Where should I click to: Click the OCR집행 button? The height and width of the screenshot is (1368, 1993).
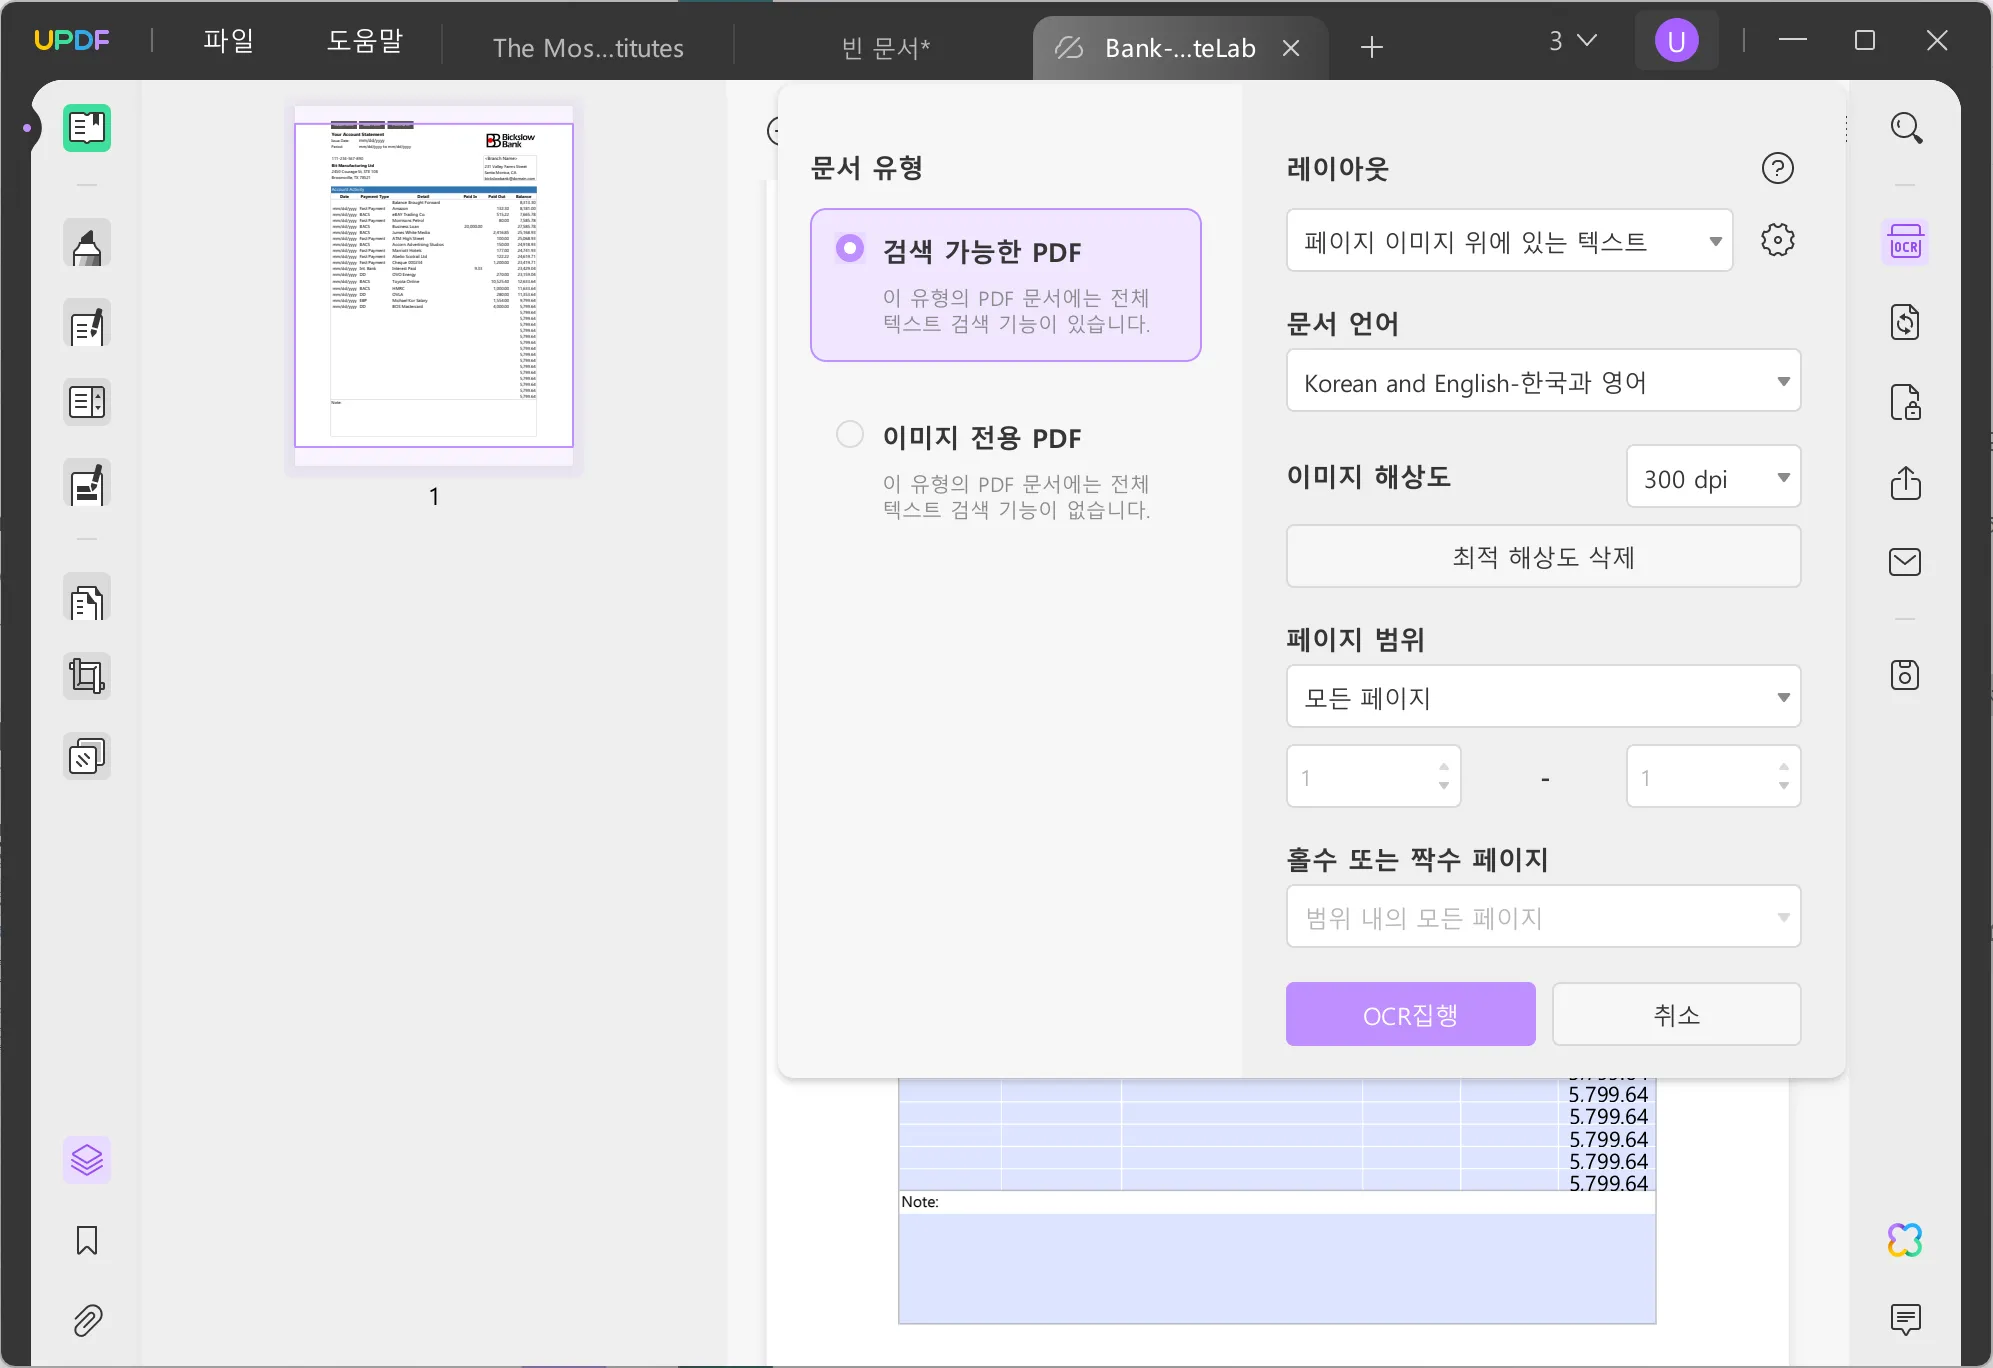[x=1410, y=1014]
